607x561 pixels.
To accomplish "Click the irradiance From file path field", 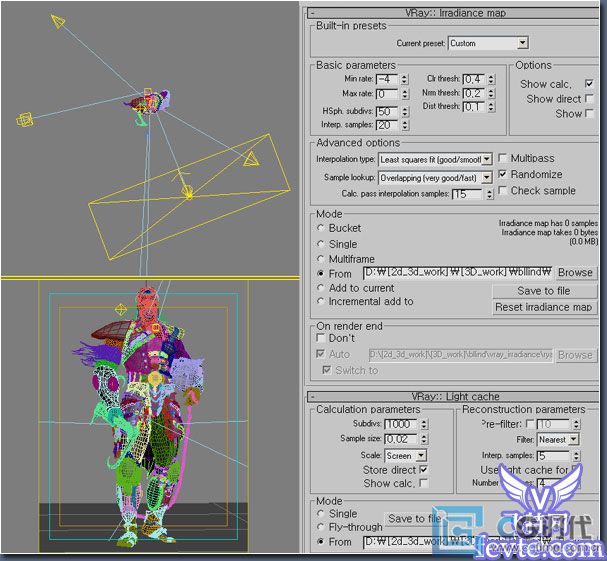I will coord(458,273).
